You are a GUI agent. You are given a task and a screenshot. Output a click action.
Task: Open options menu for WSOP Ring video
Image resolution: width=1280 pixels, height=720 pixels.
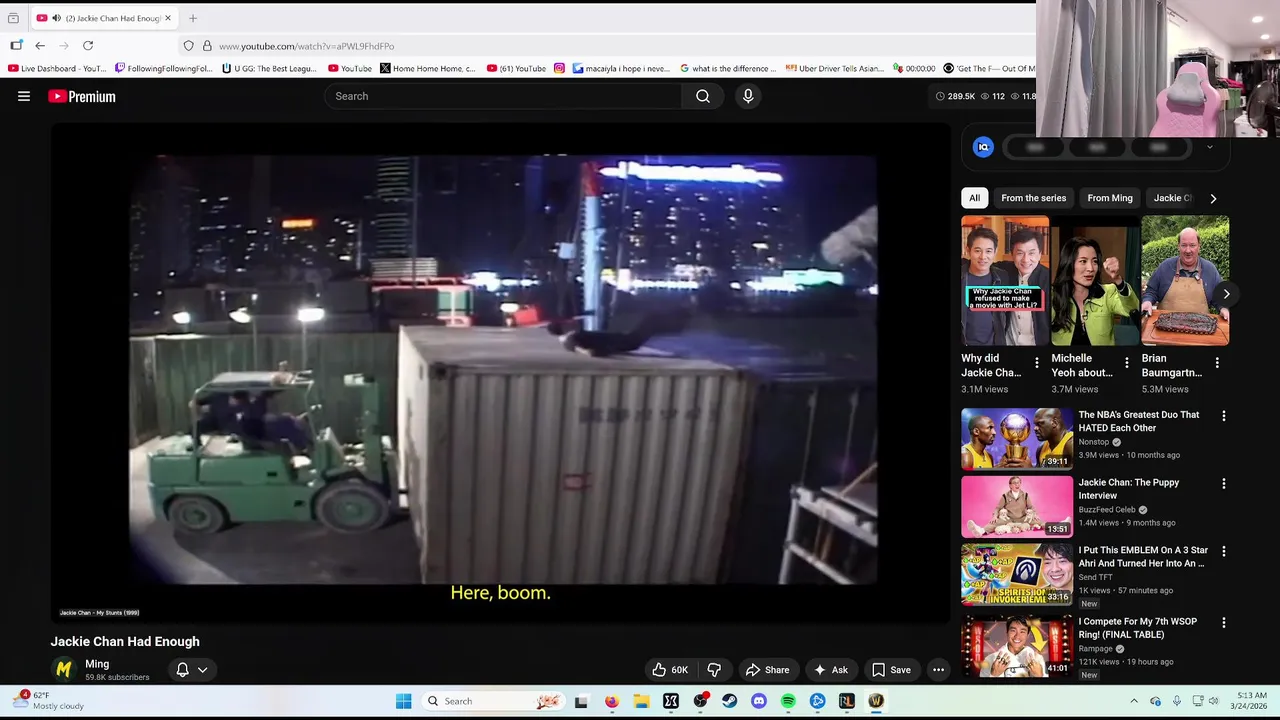(x=1223, y=623)
